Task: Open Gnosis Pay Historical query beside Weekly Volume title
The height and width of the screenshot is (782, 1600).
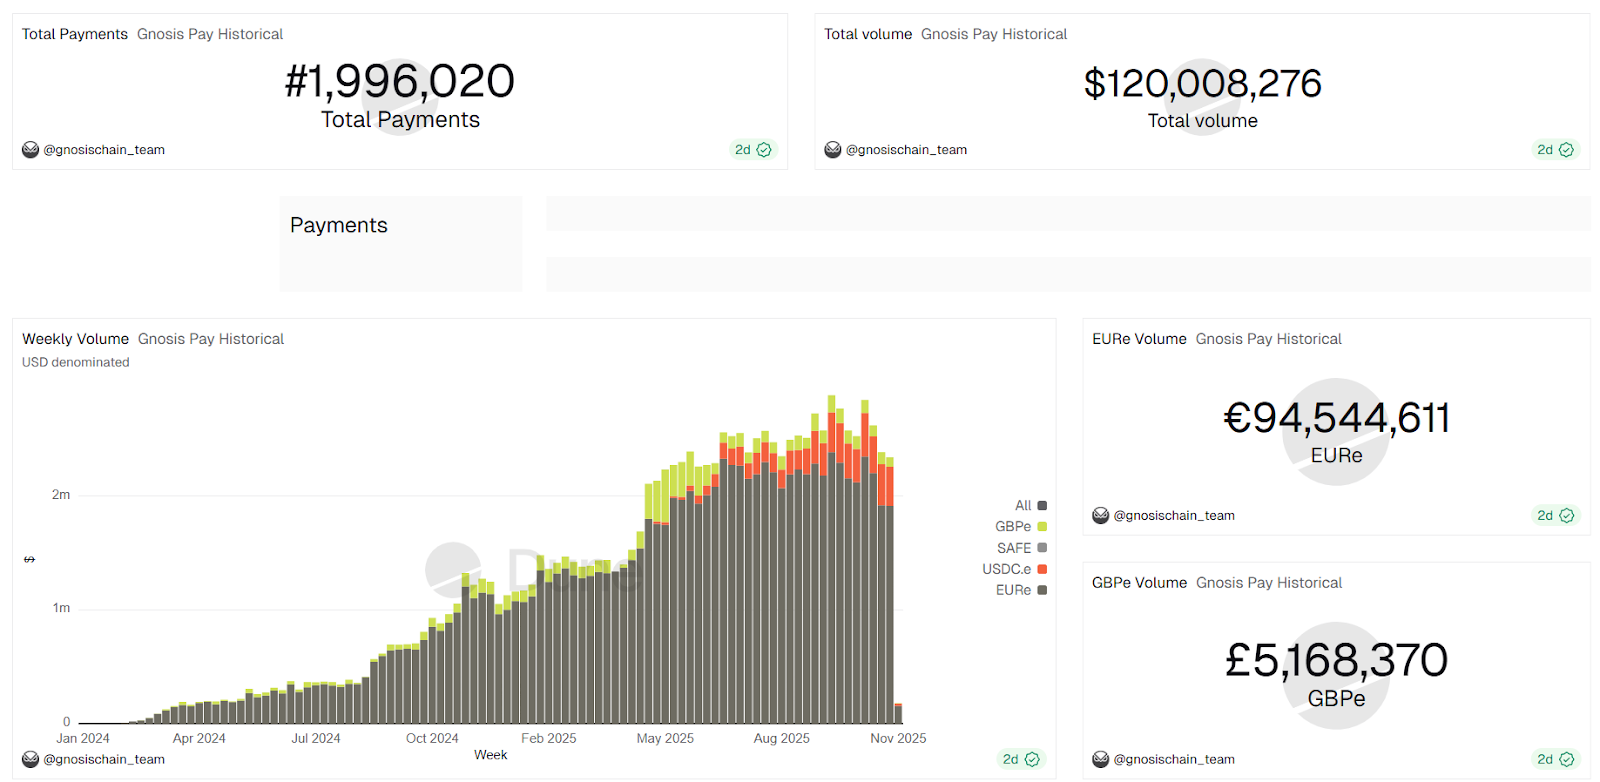Action: [x=211, y=339]
